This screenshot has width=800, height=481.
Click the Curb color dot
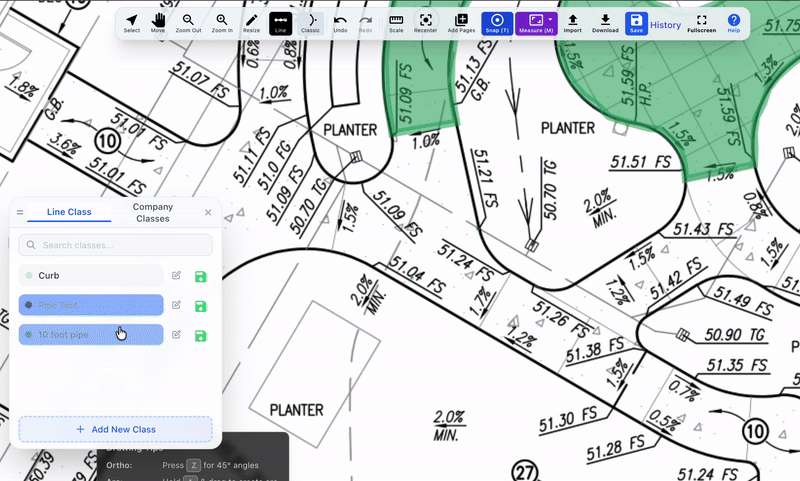pyautogui.click(x=29, y=275)
